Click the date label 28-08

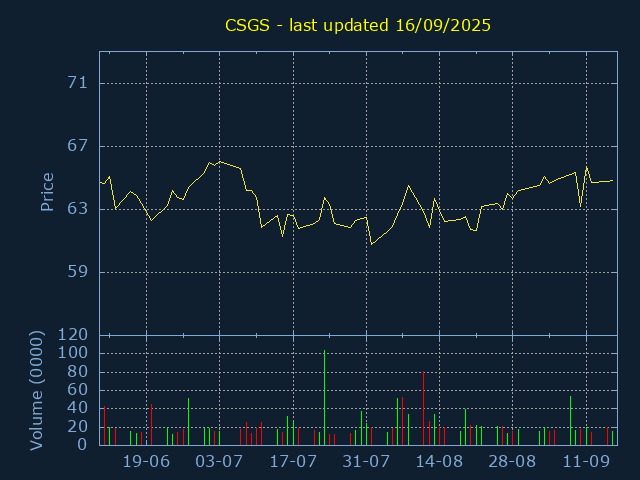click(x=513, y=462)
